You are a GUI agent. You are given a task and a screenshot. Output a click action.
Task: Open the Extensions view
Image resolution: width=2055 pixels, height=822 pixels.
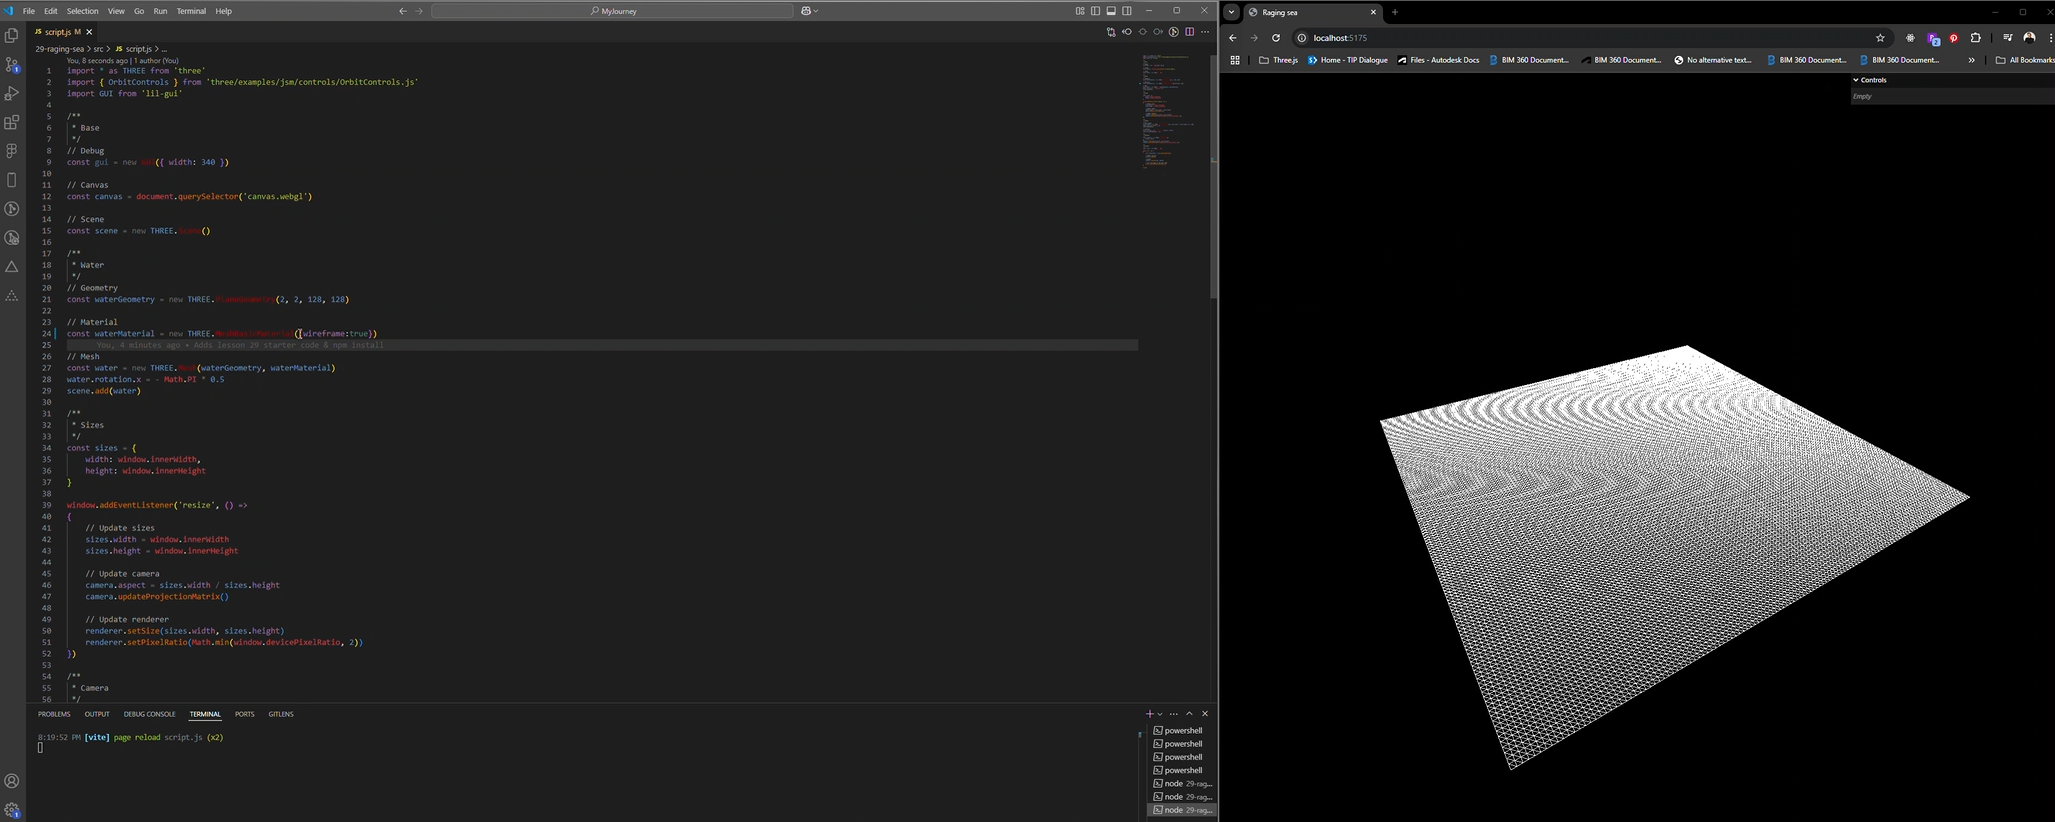click(x=12, y=122)
